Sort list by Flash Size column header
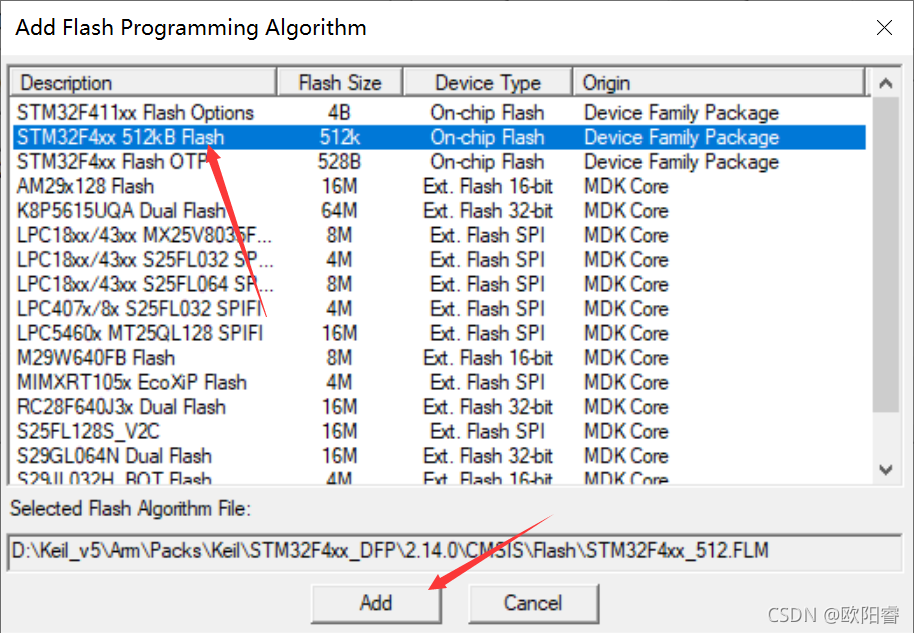The width and height of the screenshot is (914, 633). (x=340, y=83)
